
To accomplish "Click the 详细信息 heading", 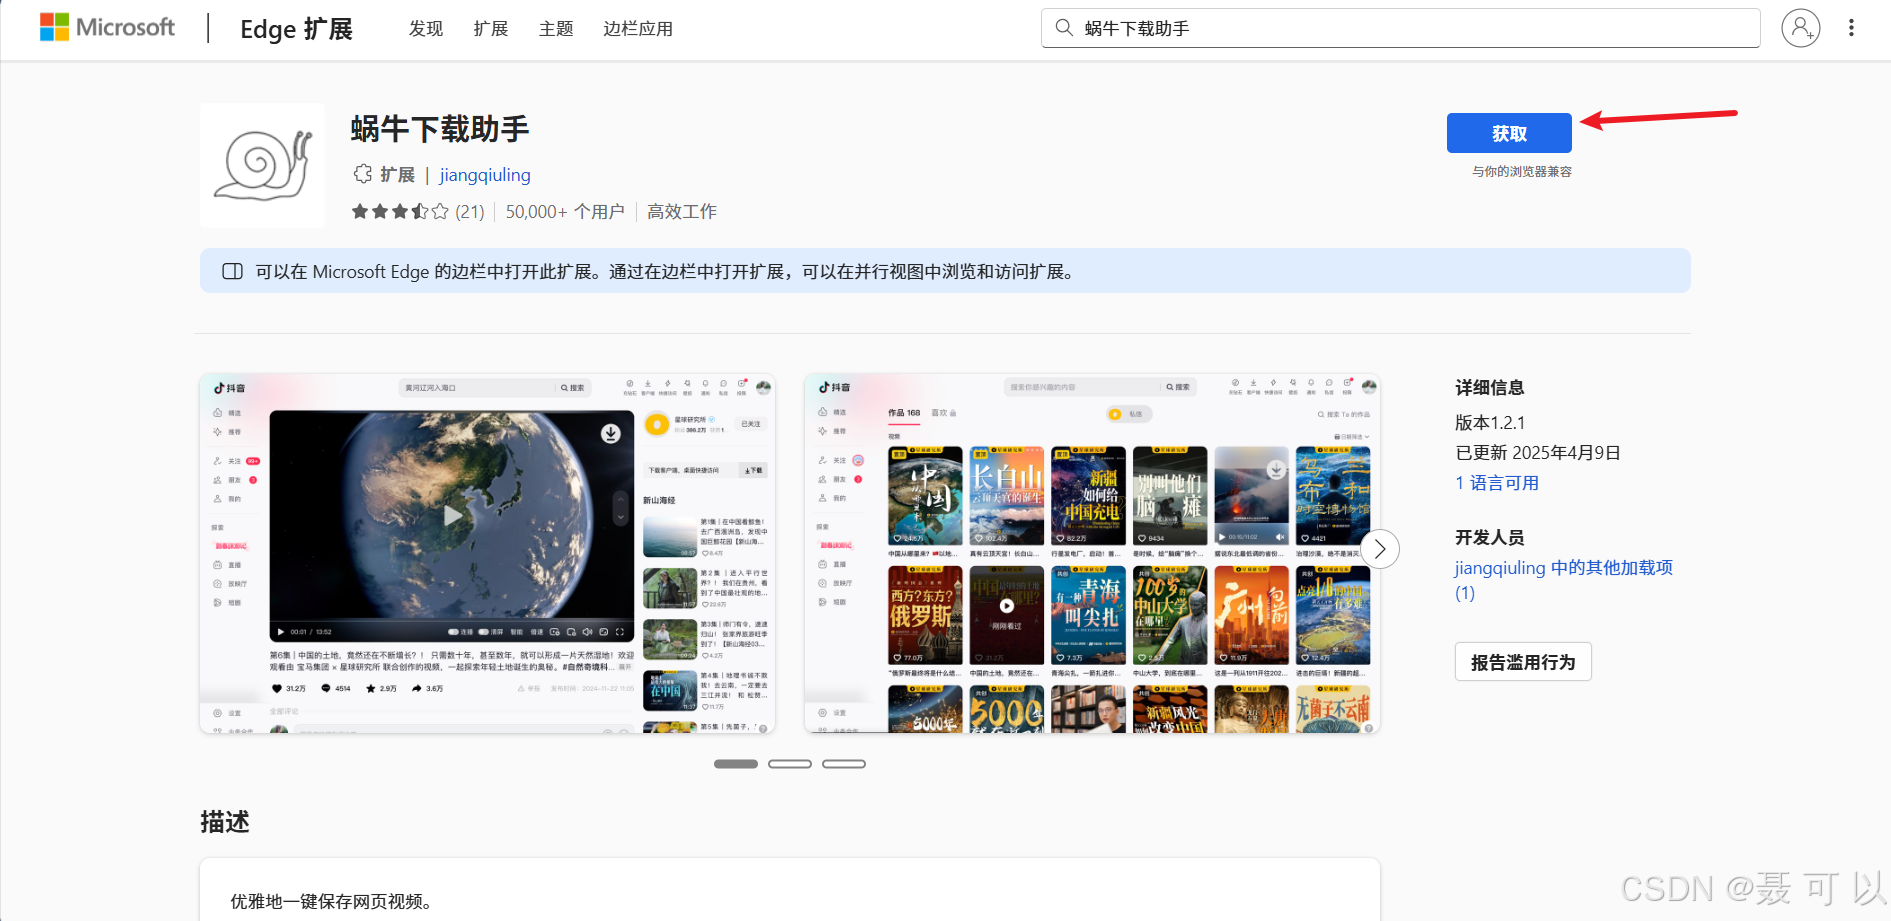I will click(x=1490, y=388).
